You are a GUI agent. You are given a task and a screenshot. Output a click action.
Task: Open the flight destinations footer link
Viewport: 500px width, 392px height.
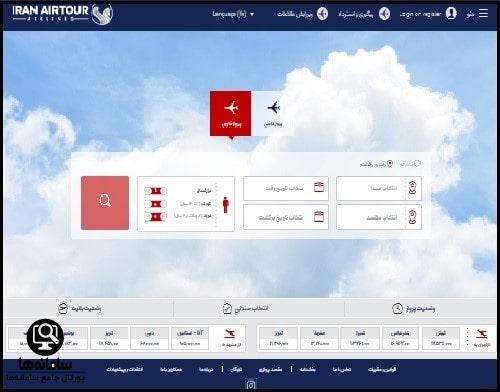[x=270, y=370]
